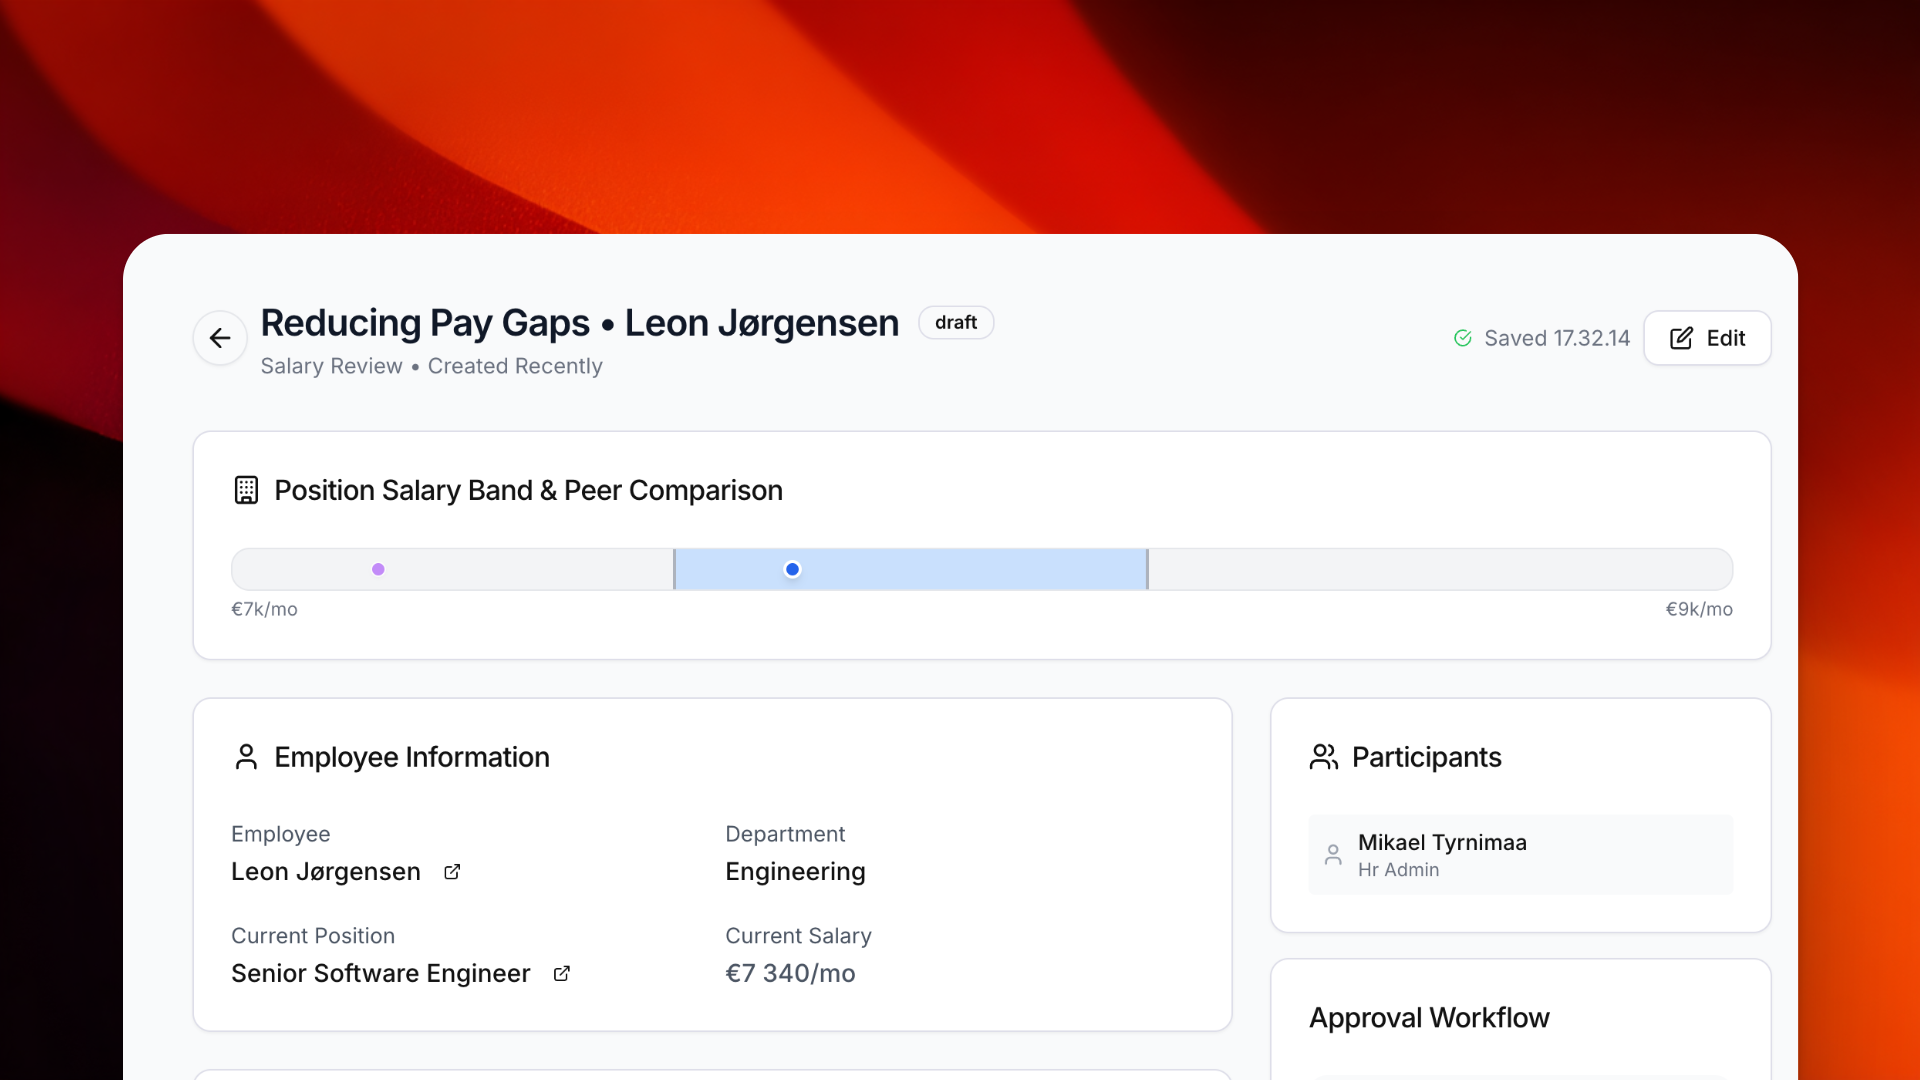Click the person icon beside Employee Information
Viewport: 1920px width, 1080px height.
[246, 757]
